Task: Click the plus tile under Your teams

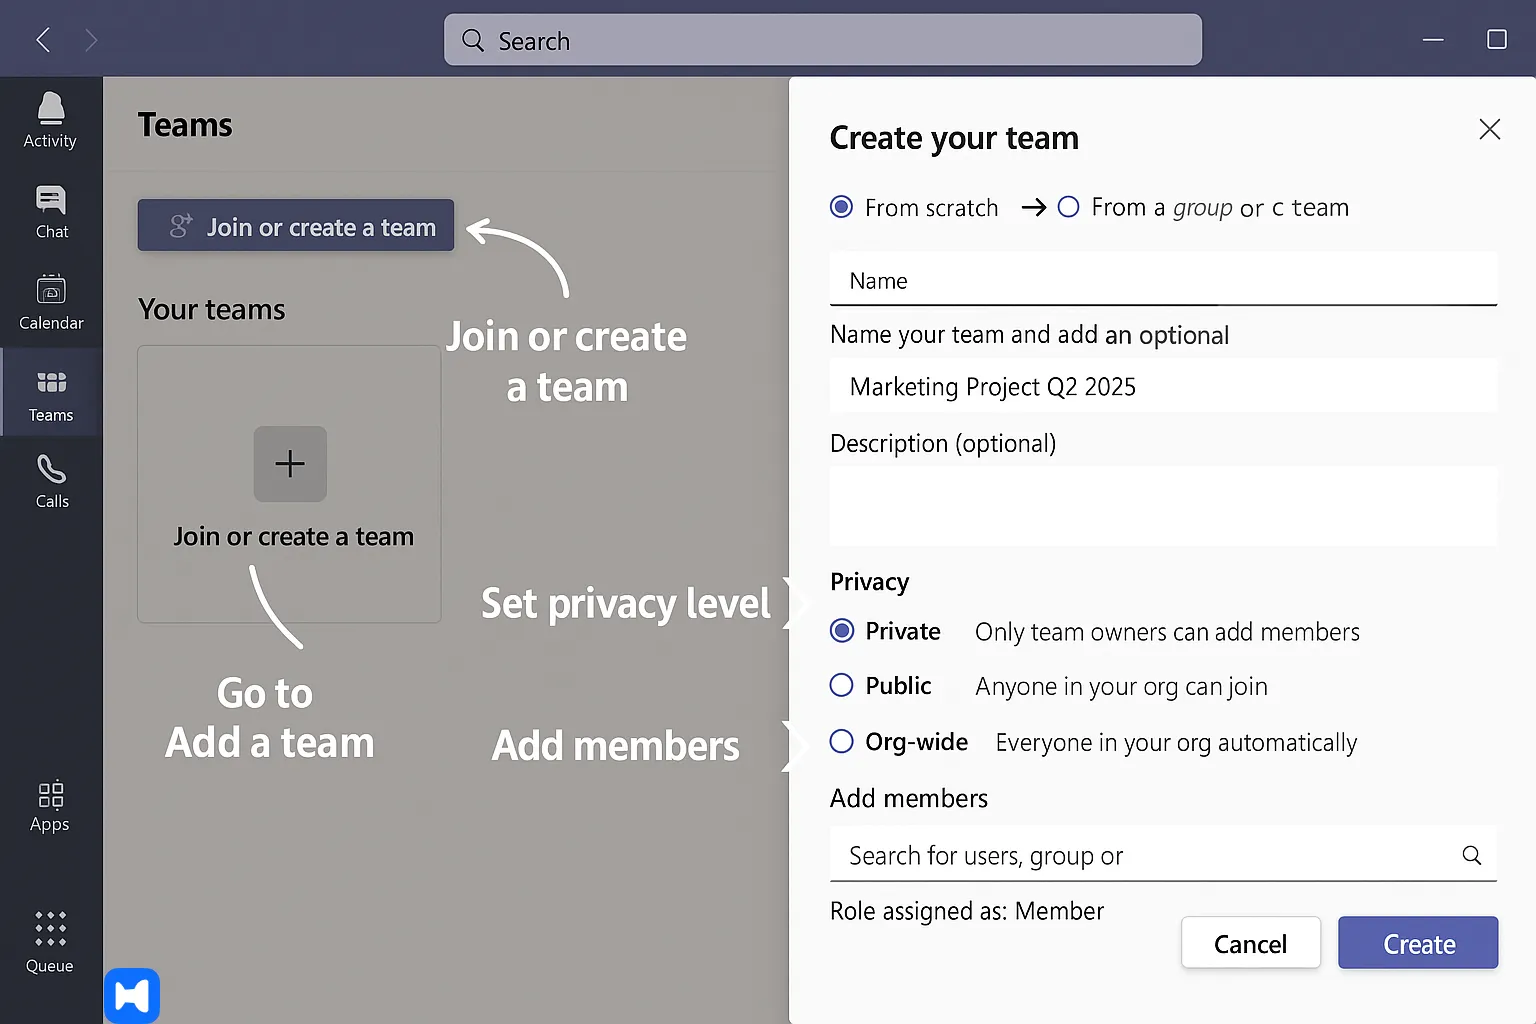Action: pos(289,464)
